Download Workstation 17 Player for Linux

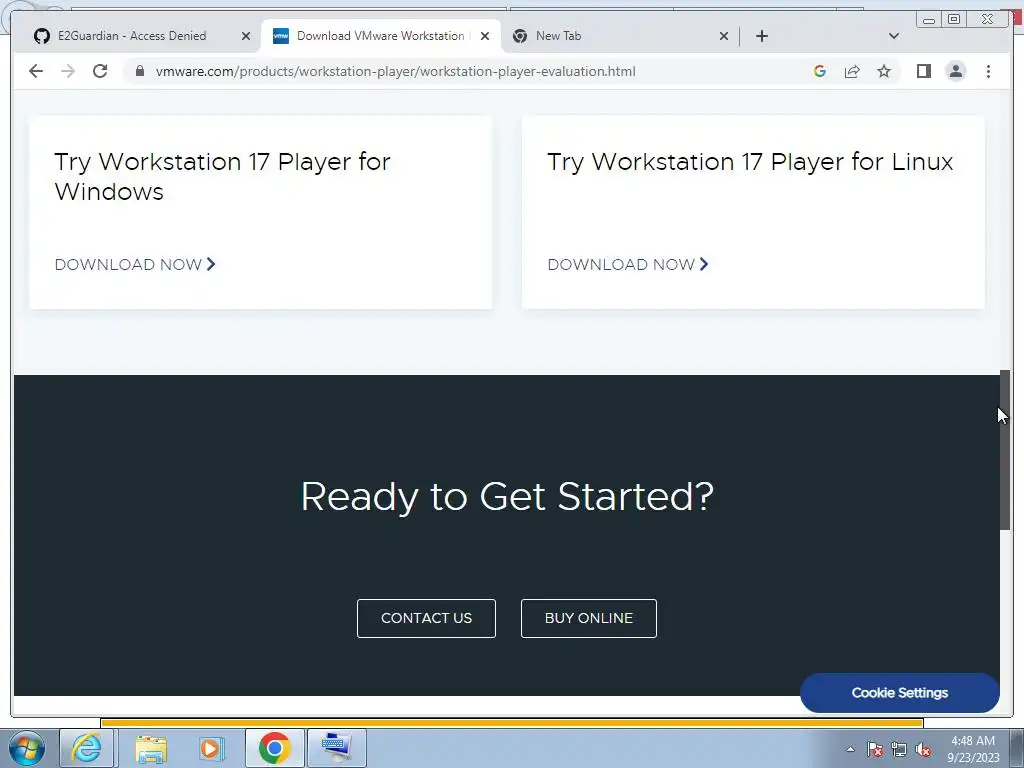pyautogui.click(x=628, y=264)
